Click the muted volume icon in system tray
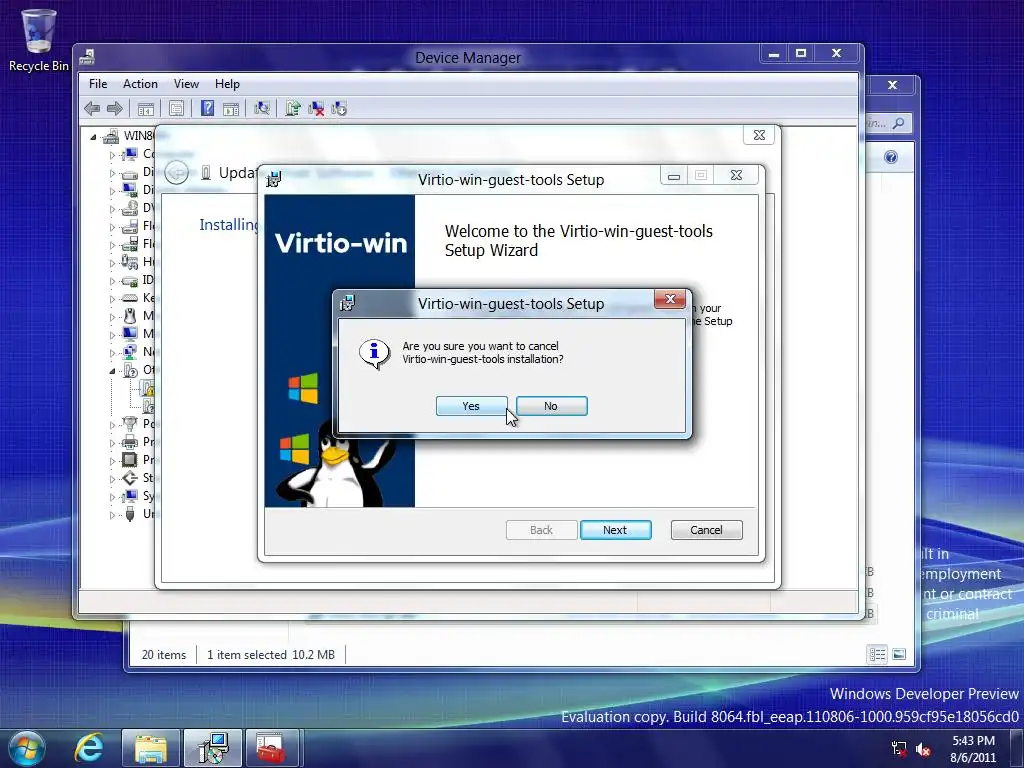 [923, 749]
